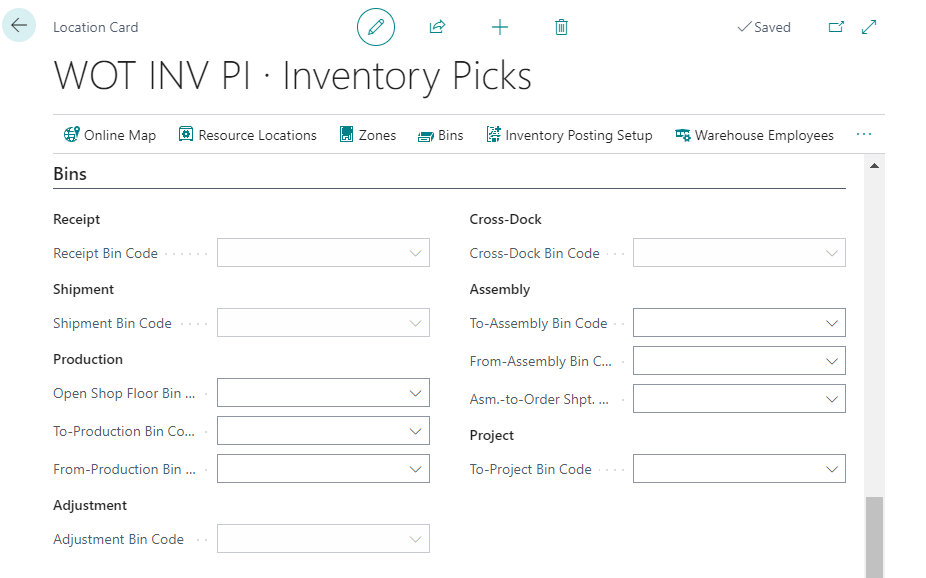The width and height of the screenshot is (926, 578).
Task: Open Online Map action
Action: pos(110,135)
